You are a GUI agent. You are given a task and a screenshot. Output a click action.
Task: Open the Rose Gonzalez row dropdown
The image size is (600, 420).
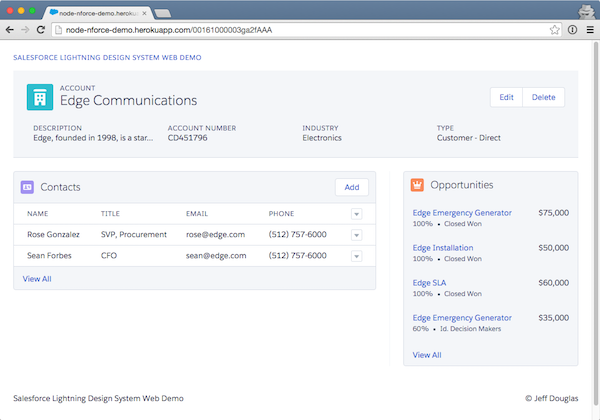click(x=356, y=235)
